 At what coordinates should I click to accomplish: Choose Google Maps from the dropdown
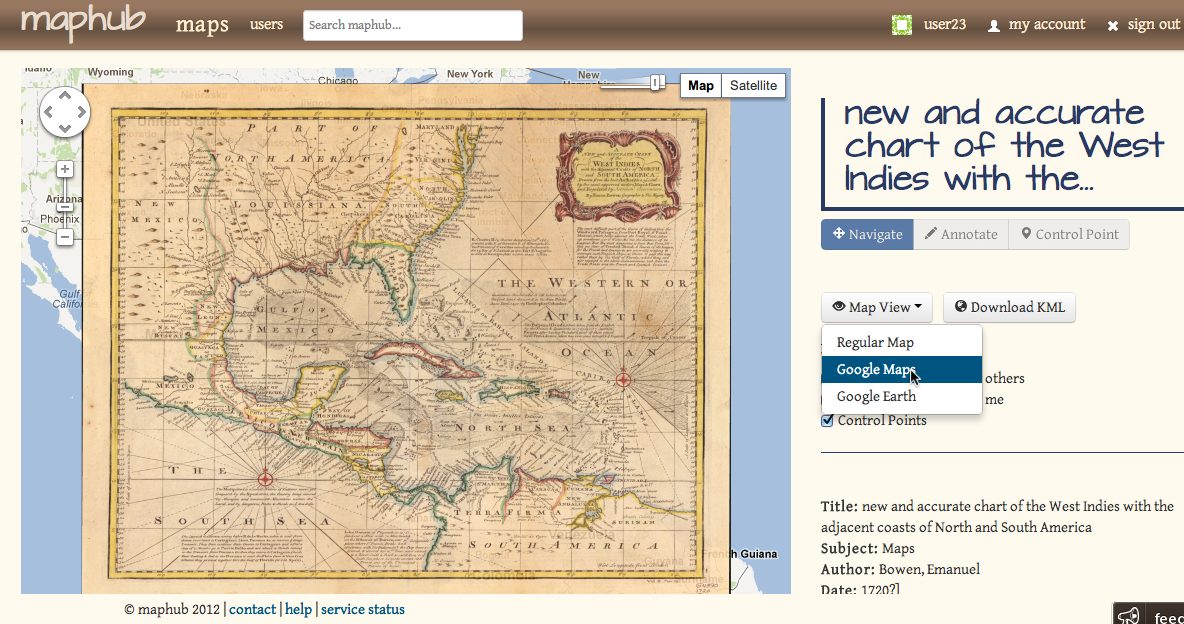(902, 369)
